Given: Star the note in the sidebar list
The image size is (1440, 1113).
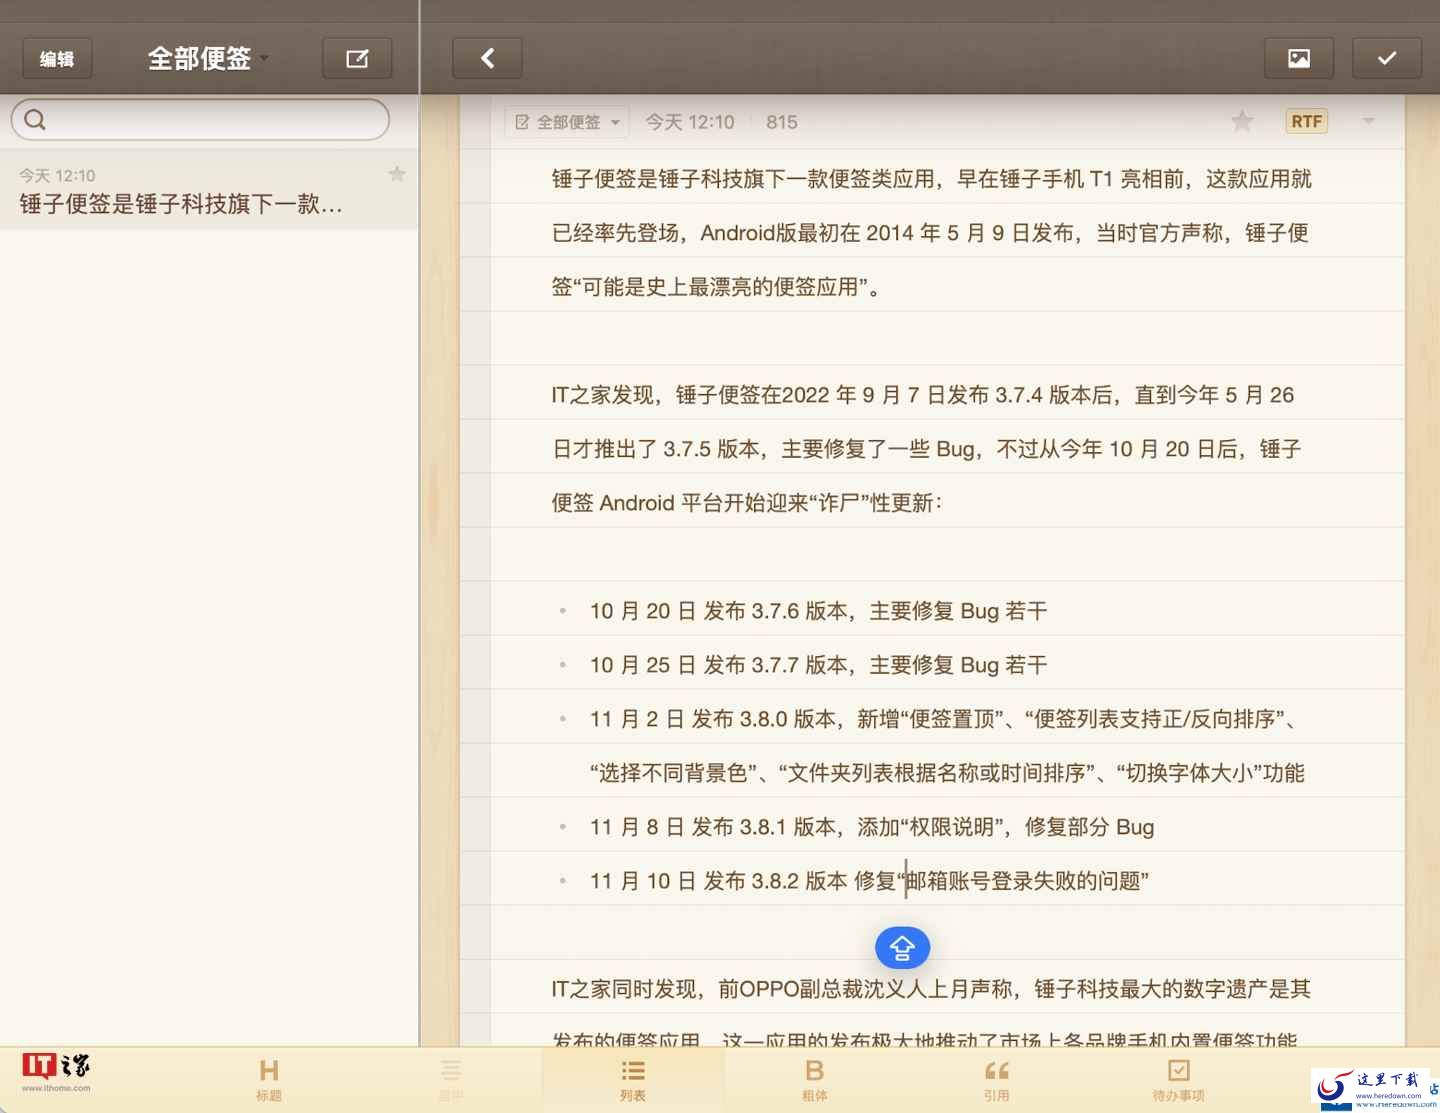Looking at the screenshot, I should tap(397, 174).
